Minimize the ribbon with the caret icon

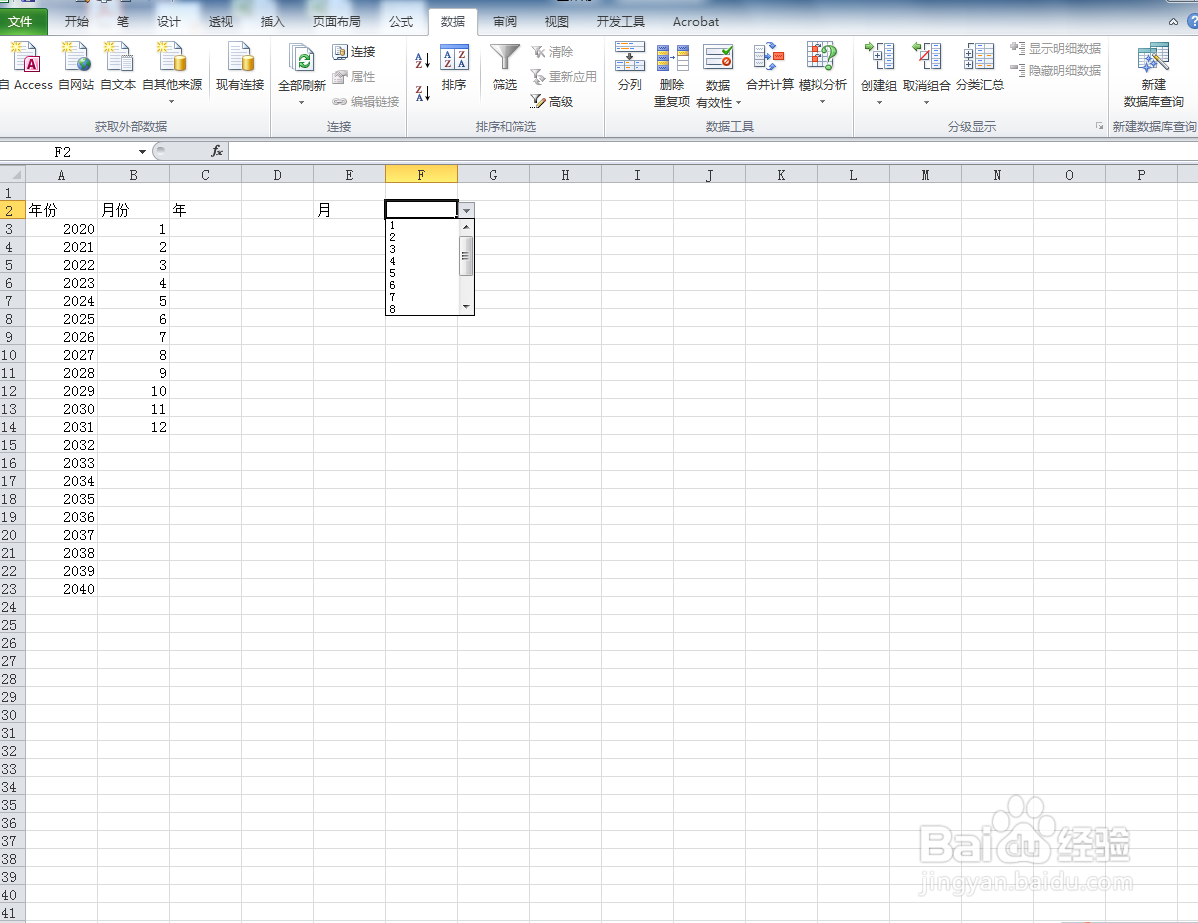click(x=1174, y=22)
